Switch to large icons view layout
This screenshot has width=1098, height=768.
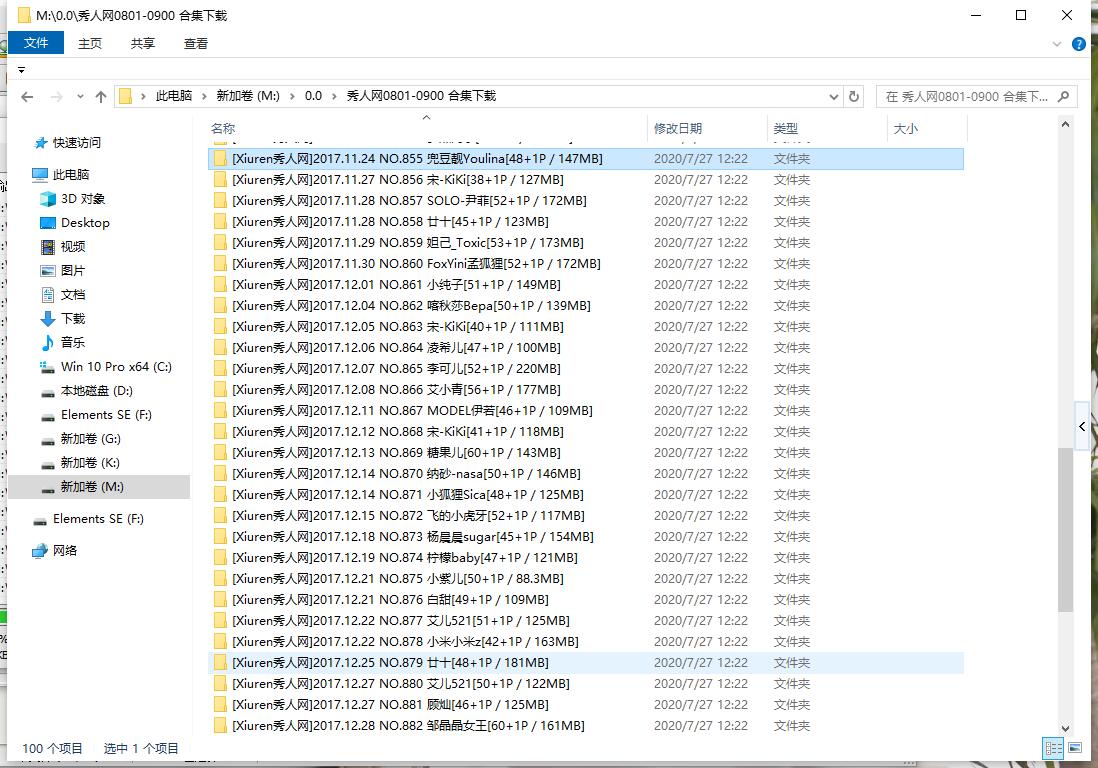pos(1074,748)
